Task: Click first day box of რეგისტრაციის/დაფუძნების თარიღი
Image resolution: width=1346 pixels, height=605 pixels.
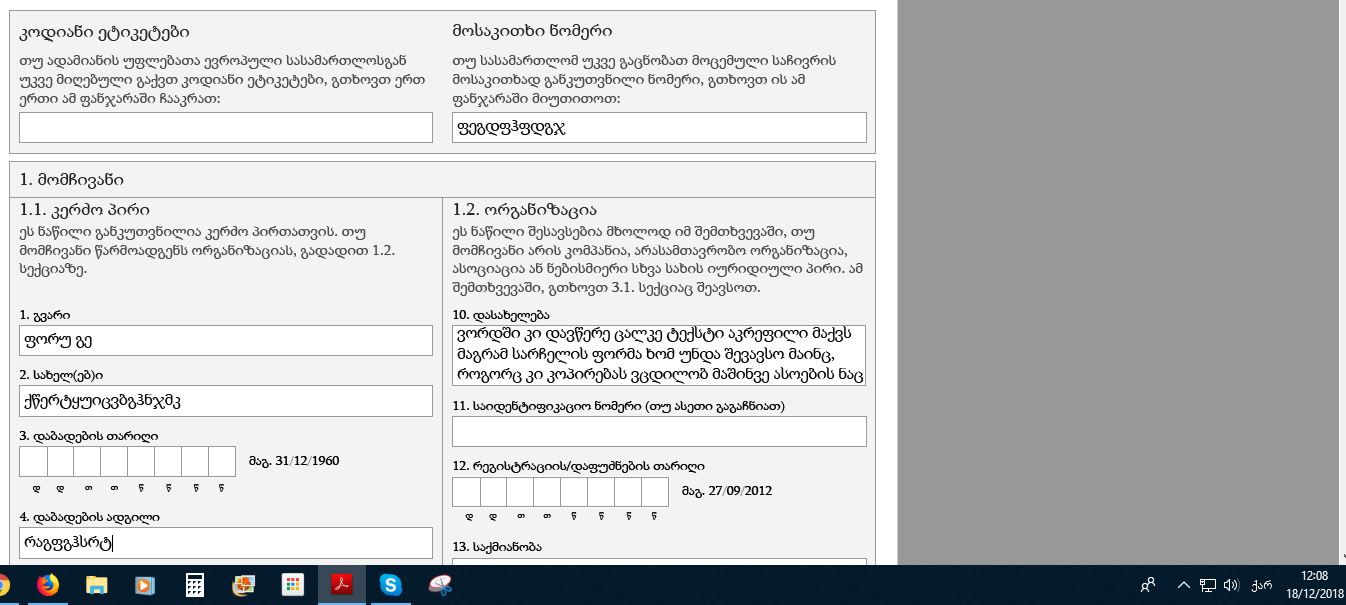Action: click(x=466, y=492)
